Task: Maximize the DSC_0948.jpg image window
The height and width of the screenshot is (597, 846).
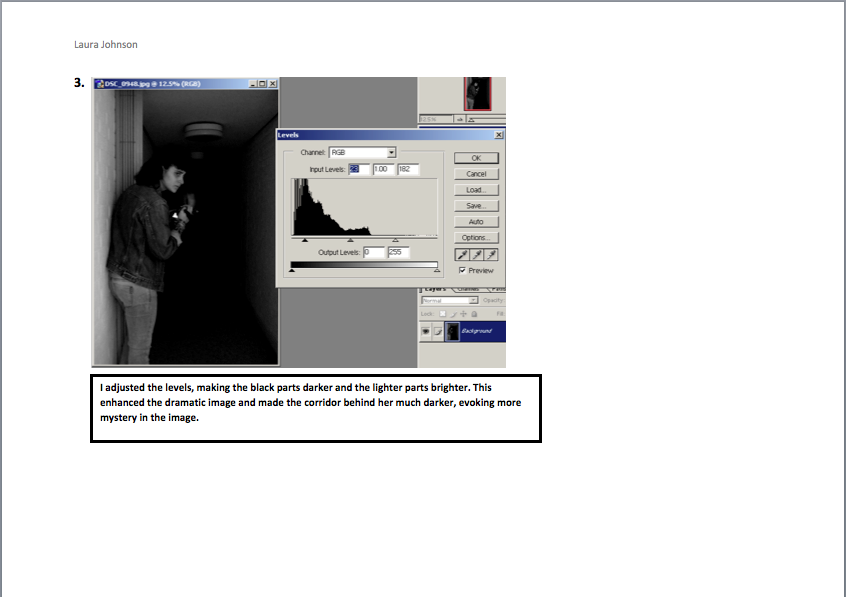Action: coord(262,84)
